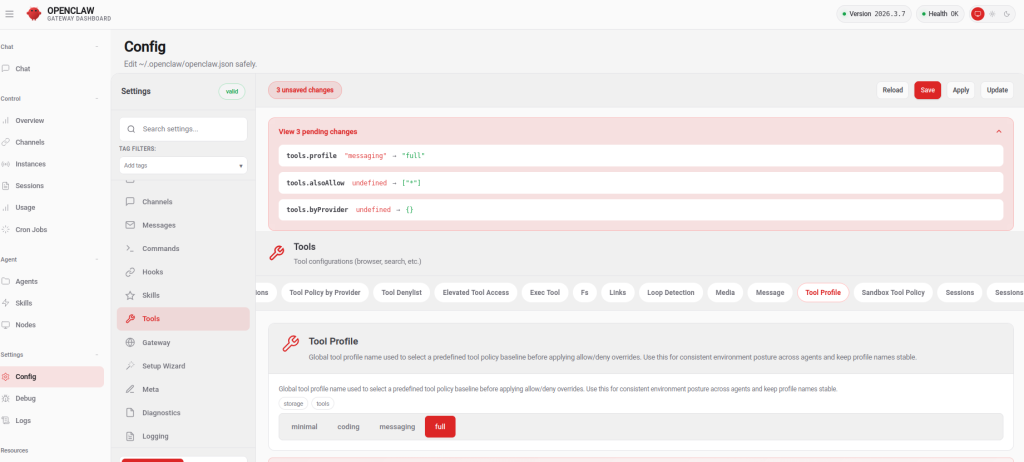Focus the Search settings input field
The width and height of the screenshot is (1024, 462).
coord(184,129)
